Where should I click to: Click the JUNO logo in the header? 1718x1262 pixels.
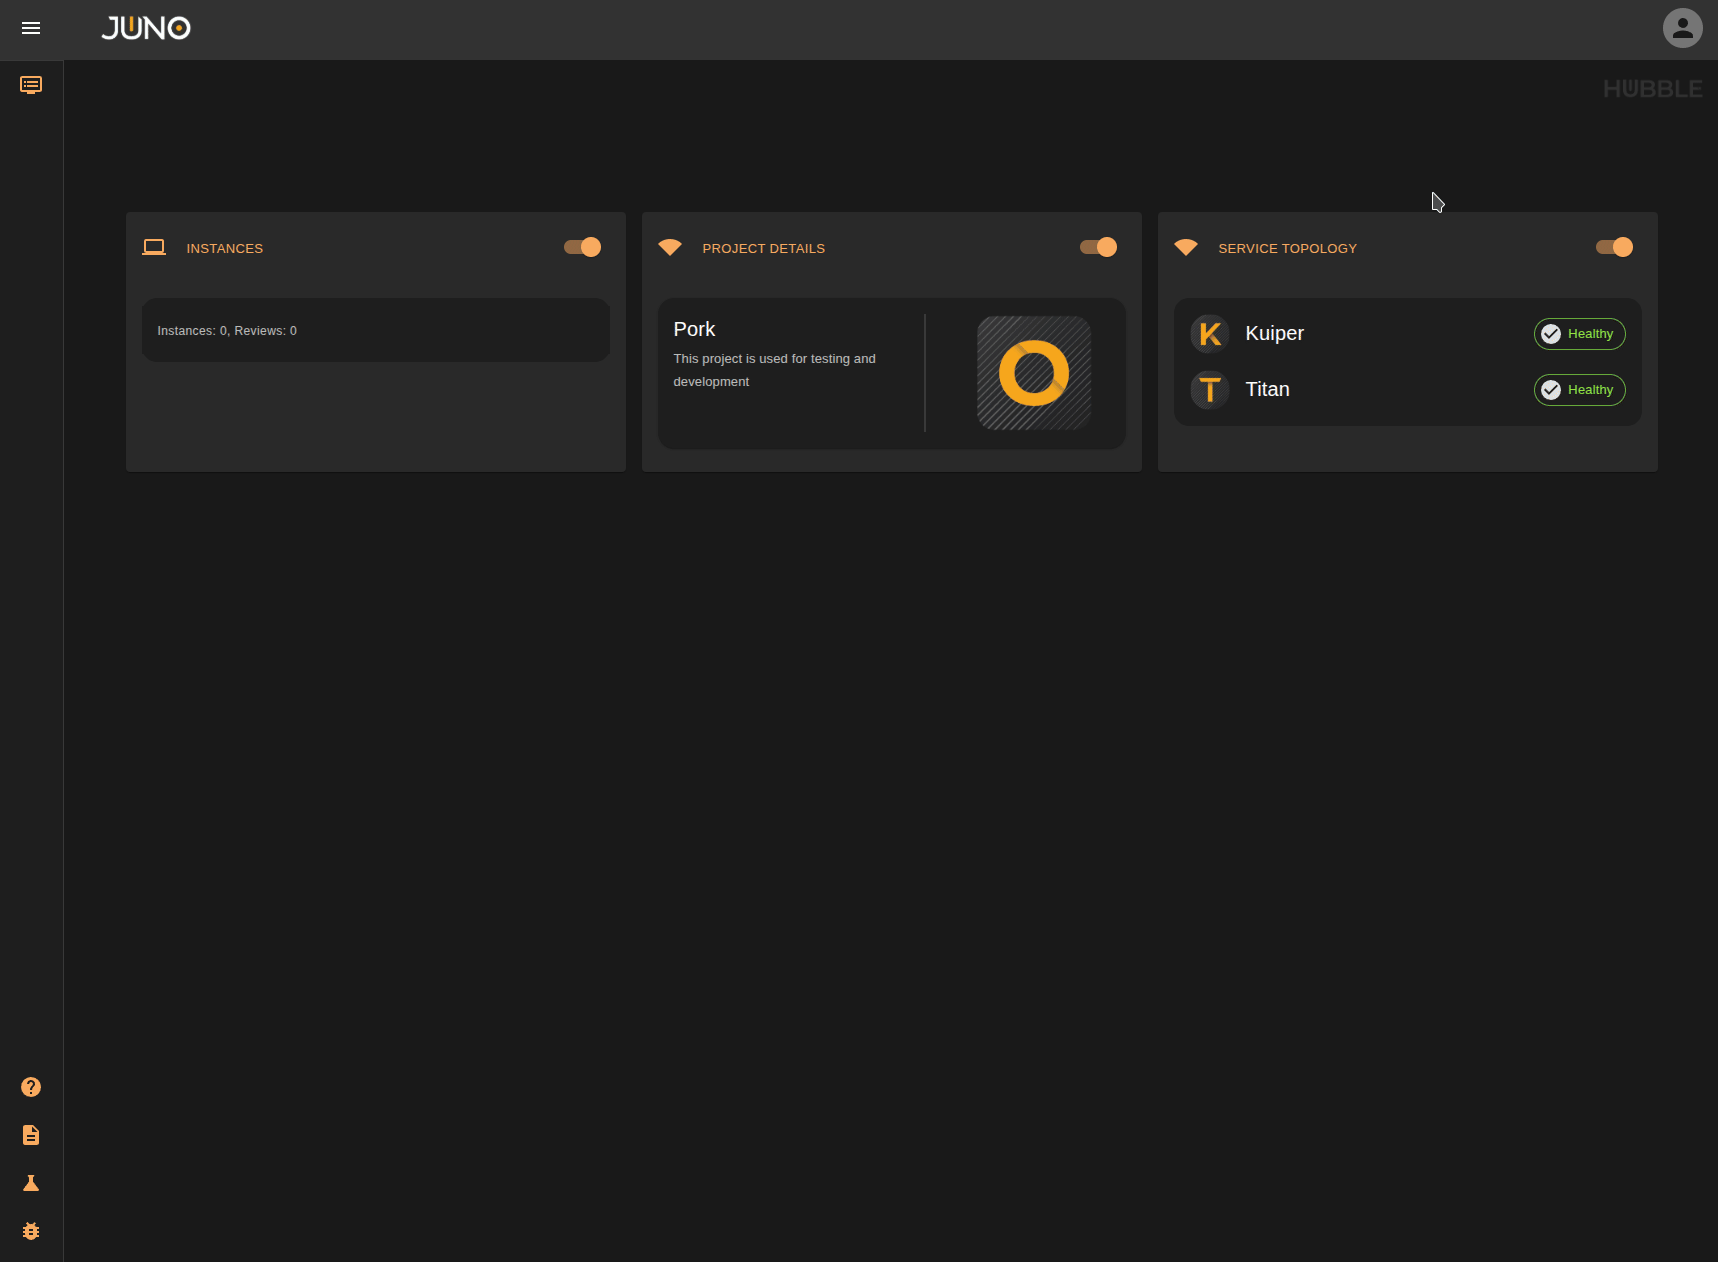pos(146,28)
